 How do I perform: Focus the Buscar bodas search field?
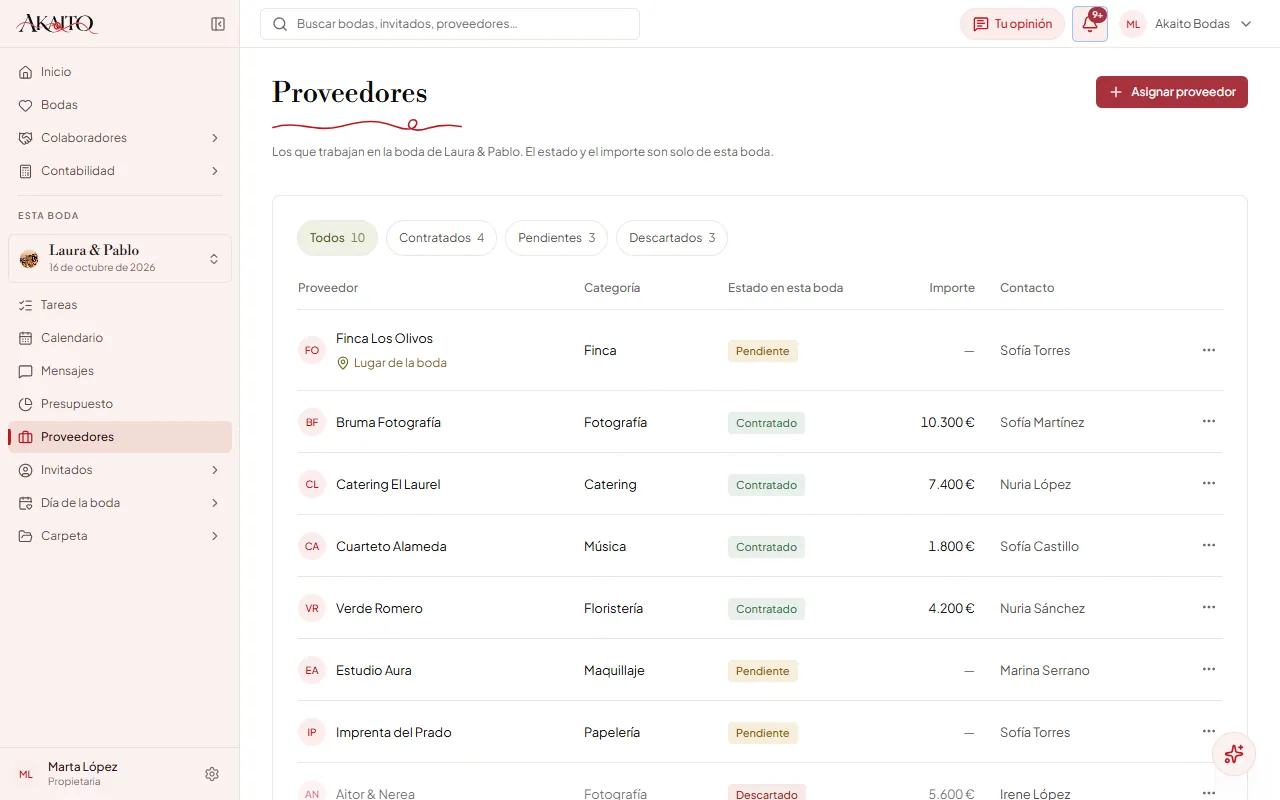[450, 24]
